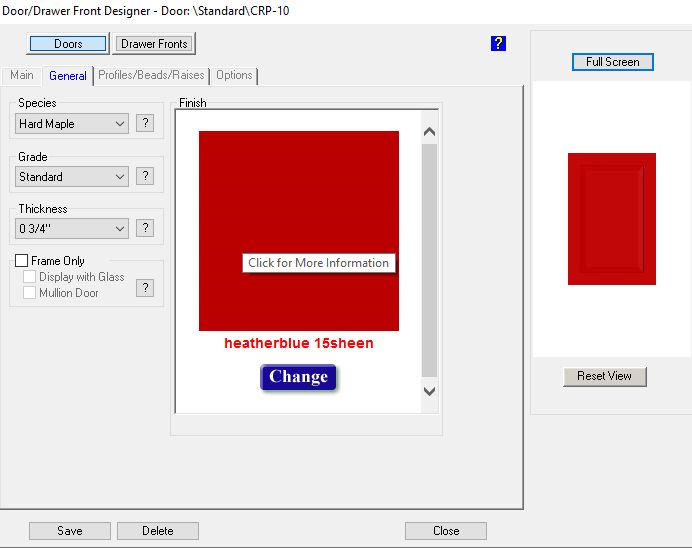This screenshot has height=548, width=692.
Task: Switch to the Main tab
Action: pos(22,76)
